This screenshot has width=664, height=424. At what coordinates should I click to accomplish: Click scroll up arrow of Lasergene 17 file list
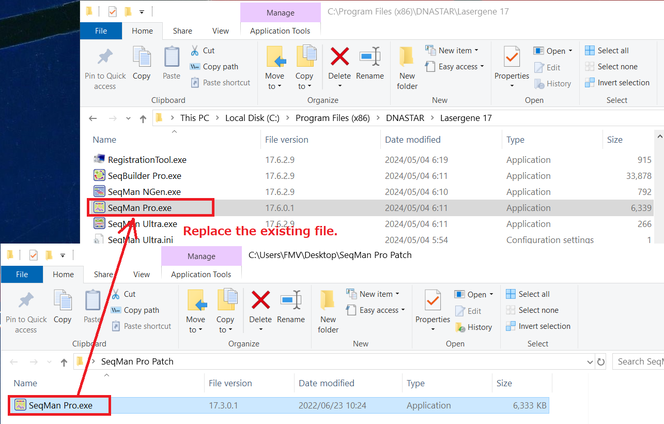click(659, 137)
